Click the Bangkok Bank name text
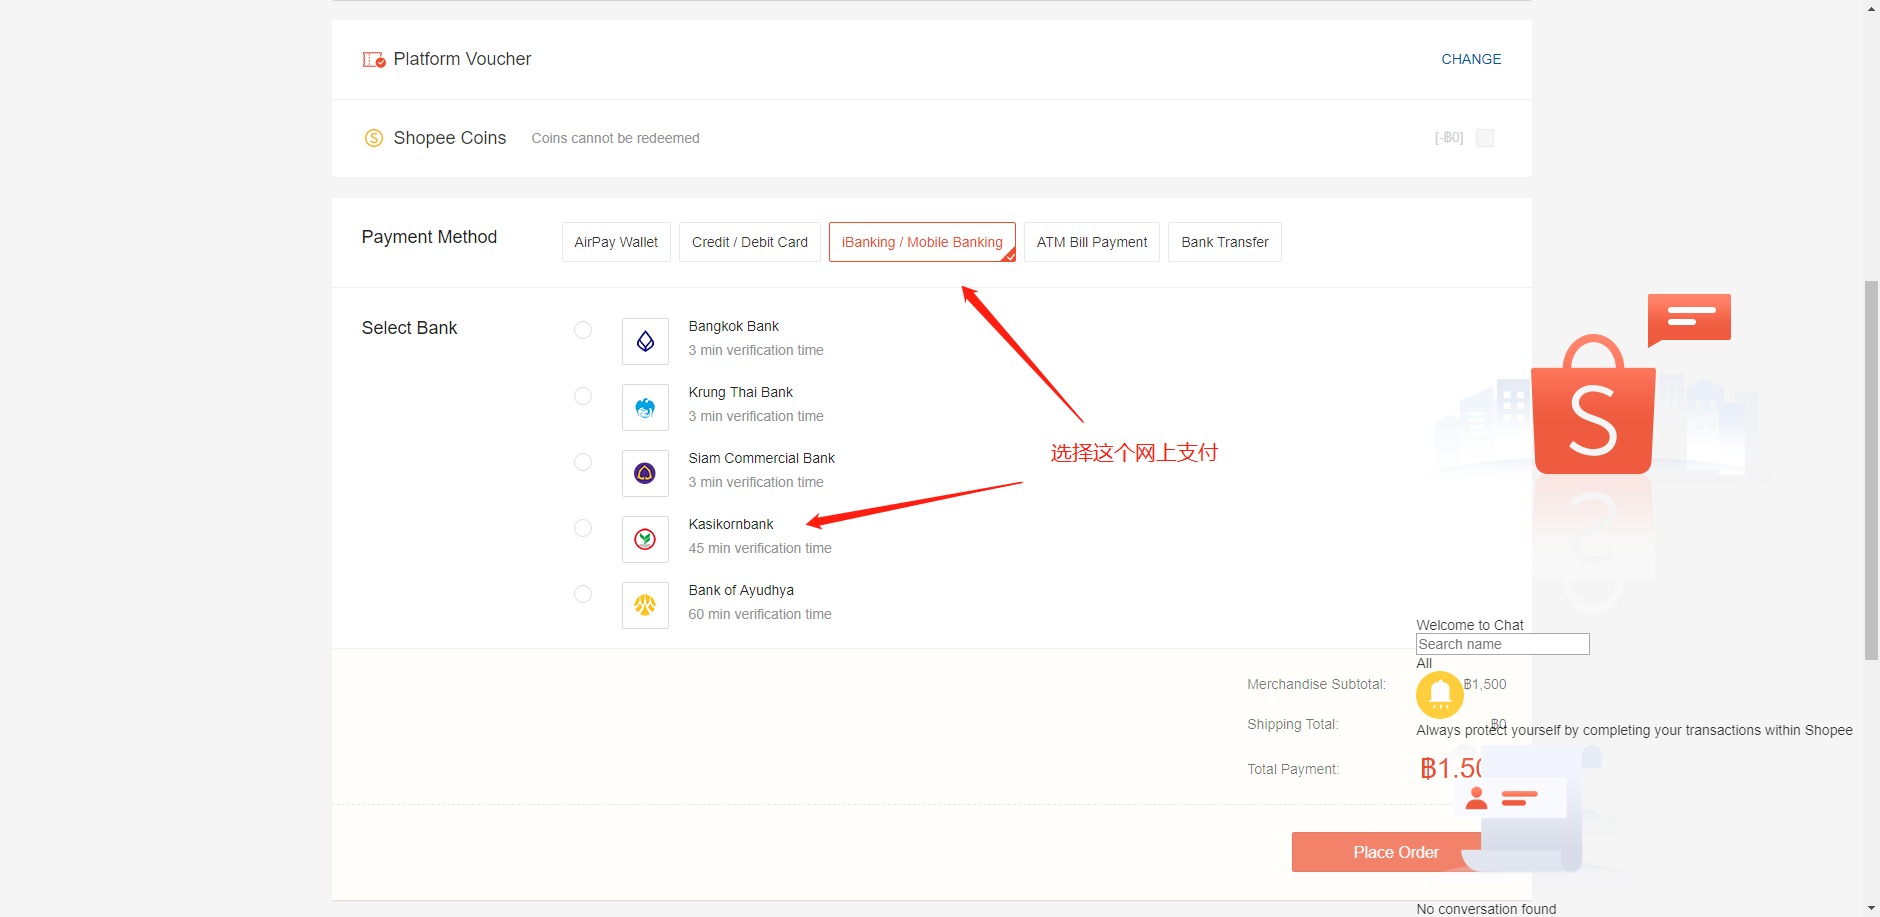Viewport: 1880px width, 917px height. [733, 326]
